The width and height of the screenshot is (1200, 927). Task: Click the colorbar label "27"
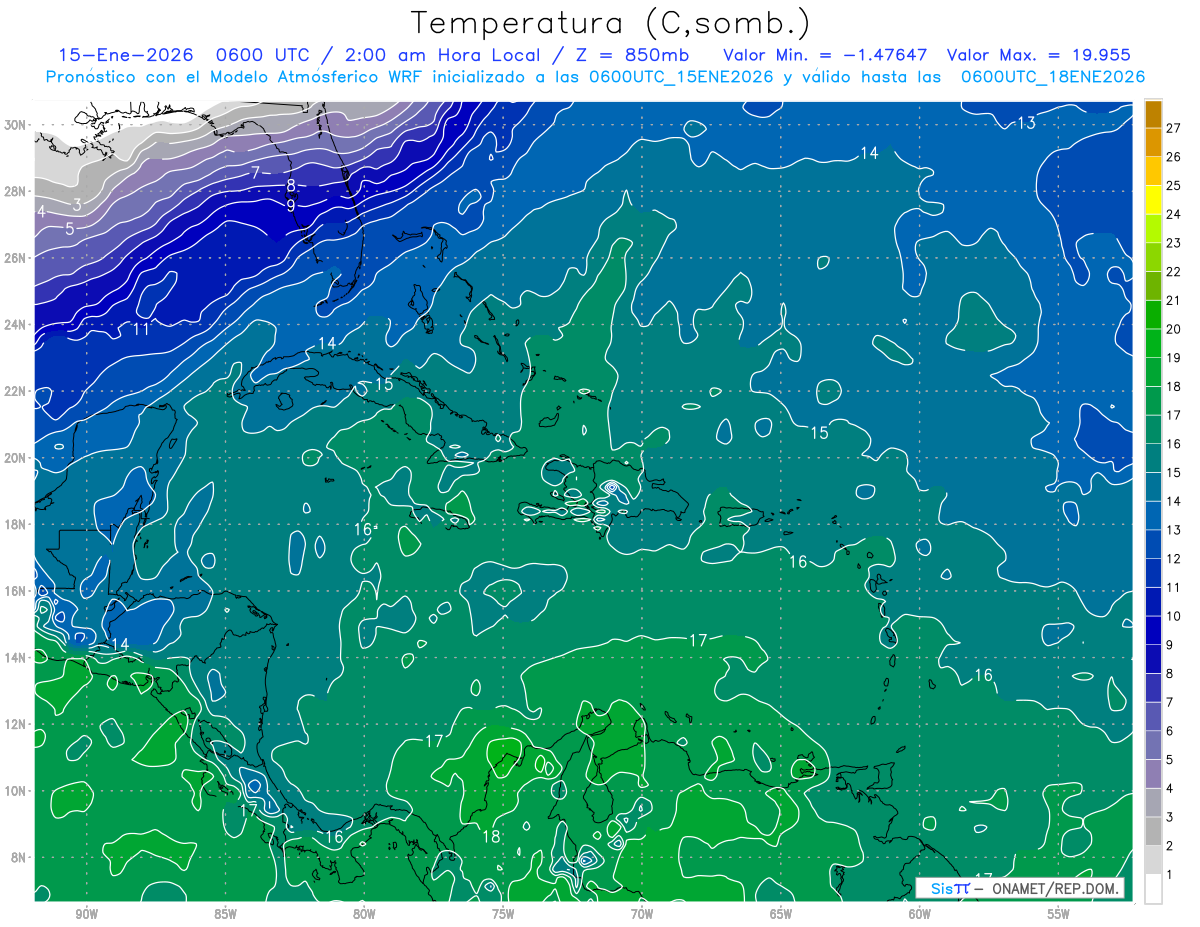(1174, 127)
